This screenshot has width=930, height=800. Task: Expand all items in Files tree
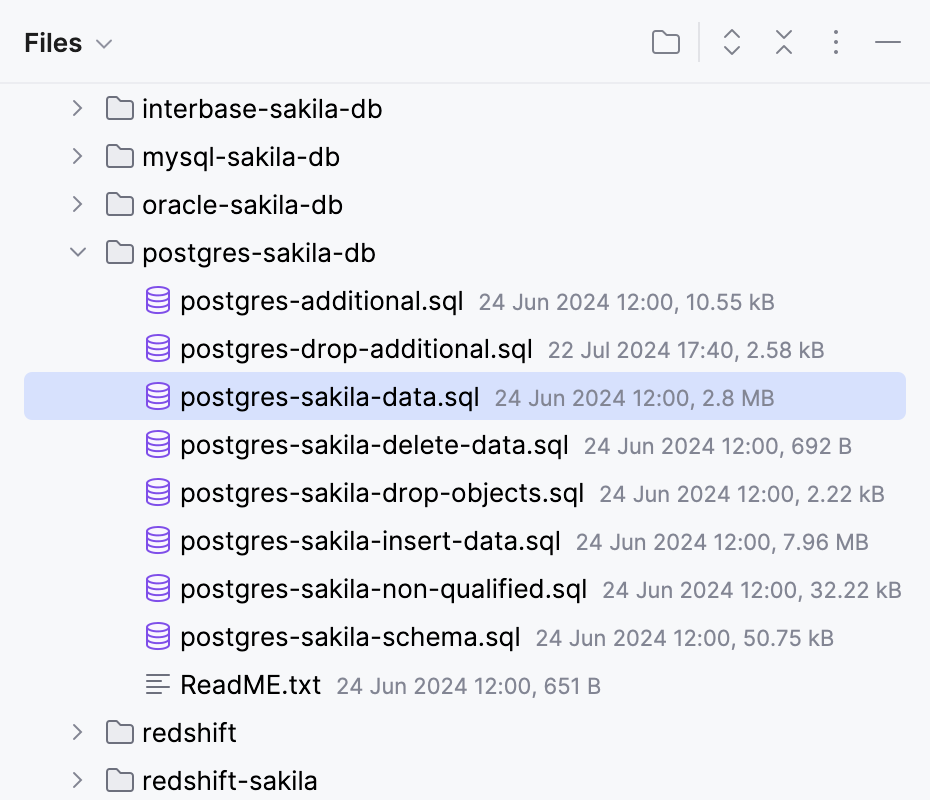coord(732,42)
